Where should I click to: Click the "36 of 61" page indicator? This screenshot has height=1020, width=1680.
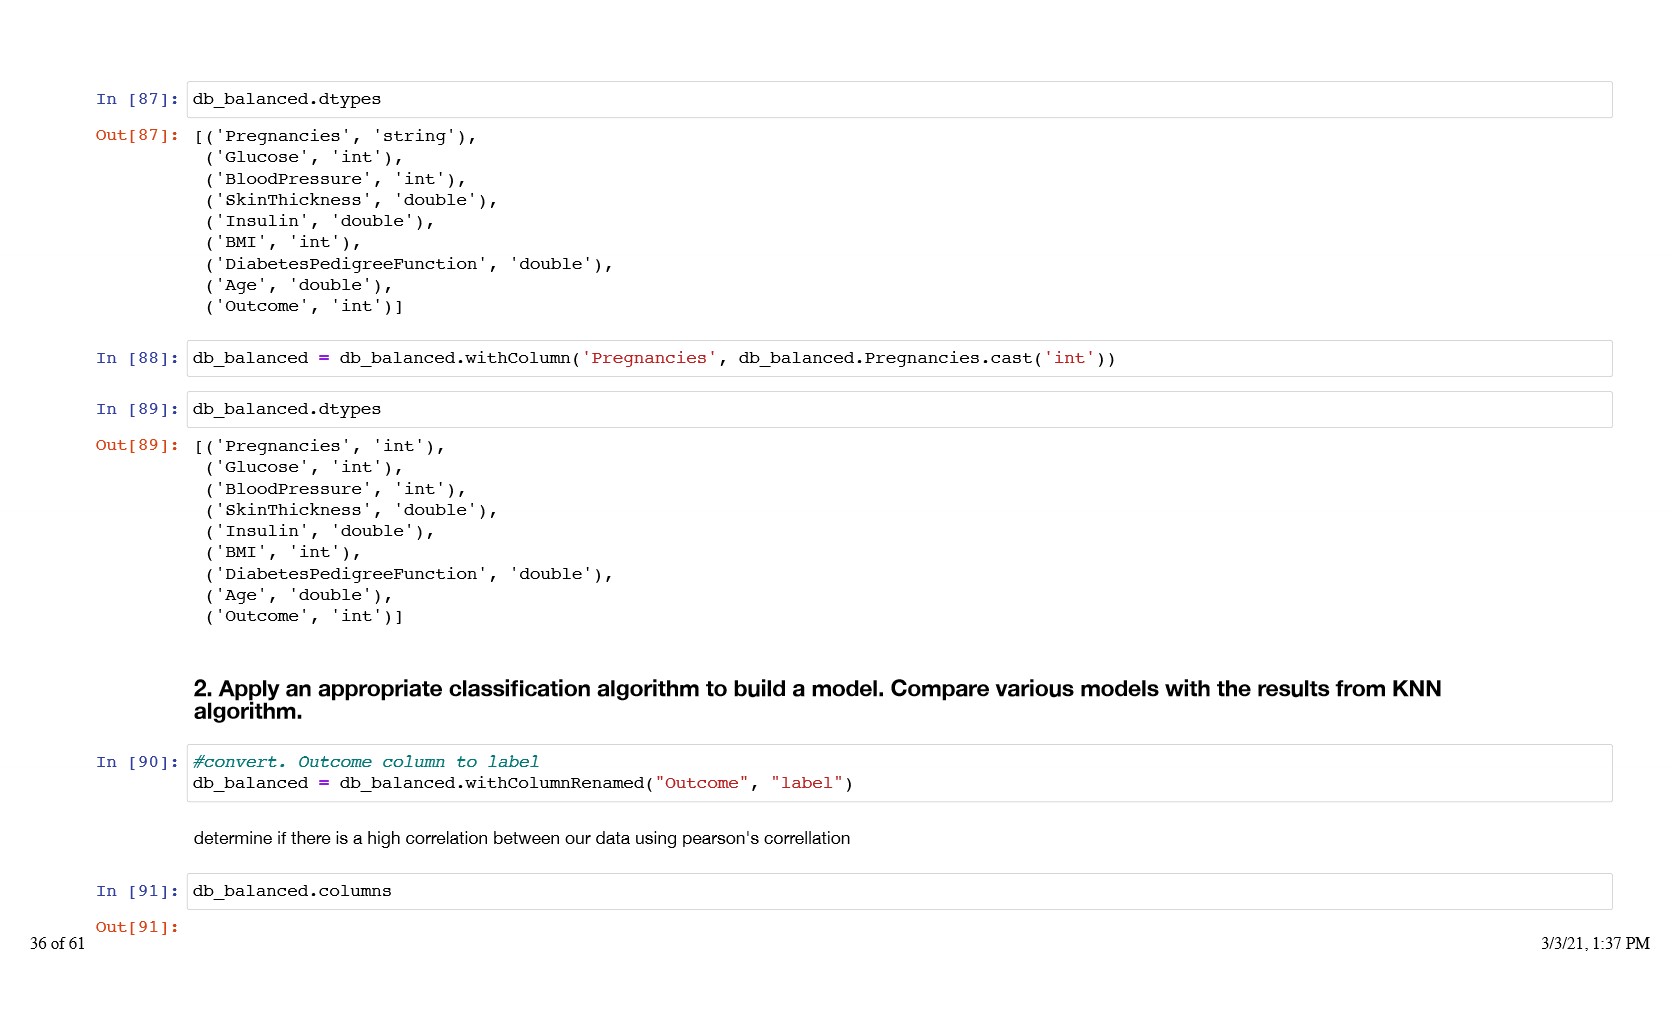point(57,944)
